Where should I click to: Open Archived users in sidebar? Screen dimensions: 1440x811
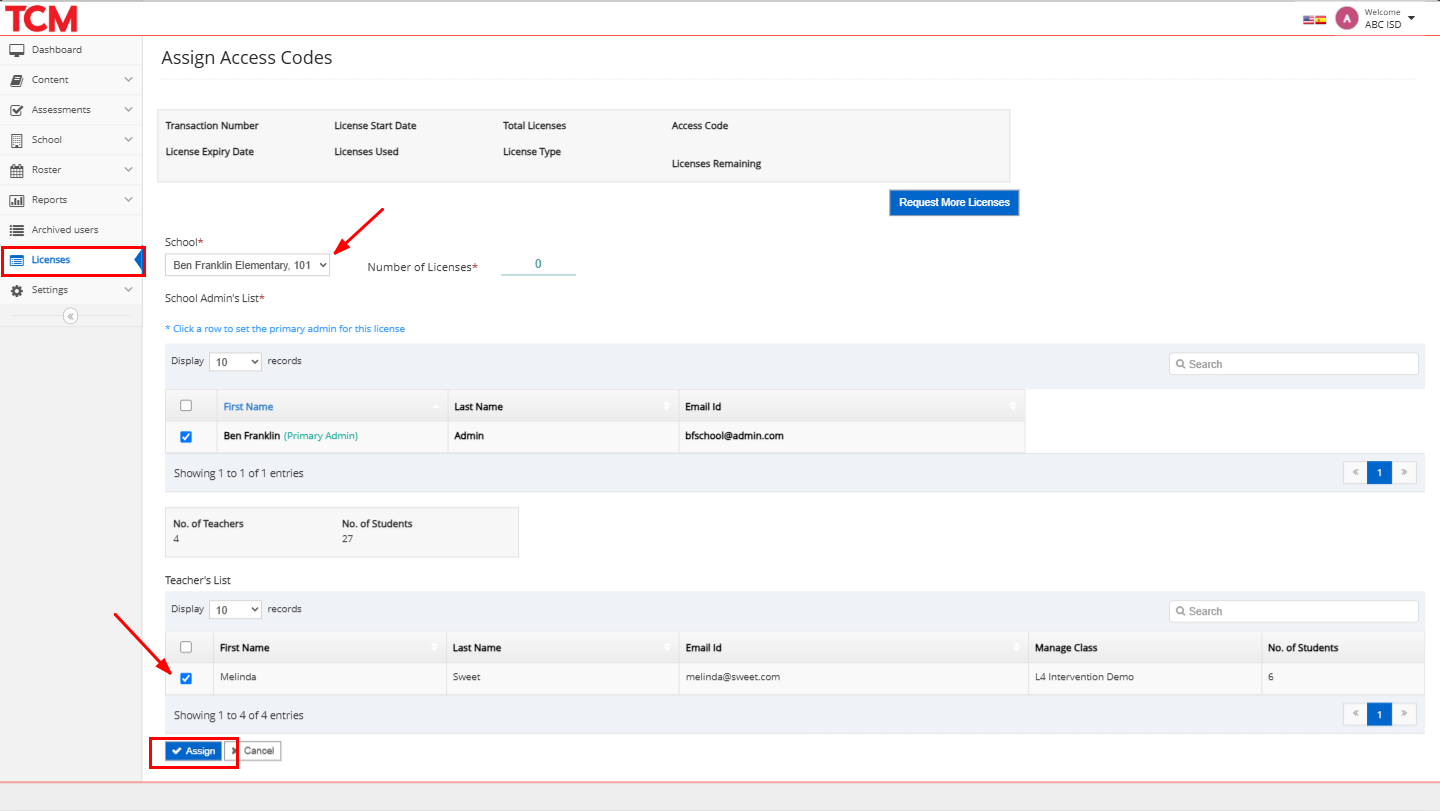click(x=64, y=230)
